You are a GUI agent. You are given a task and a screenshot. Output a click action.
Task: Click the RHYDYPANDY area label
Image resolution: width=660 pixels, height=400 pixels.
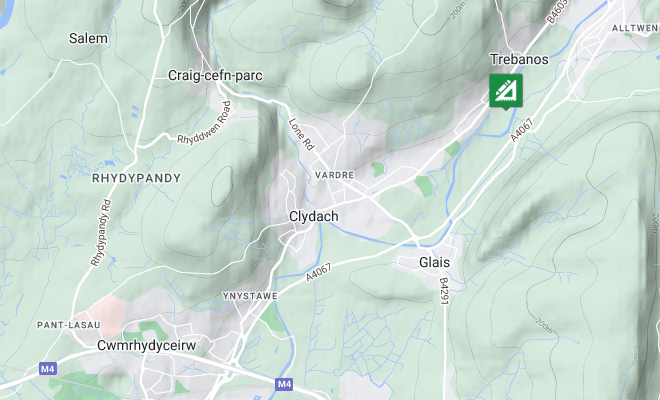click(x=136, y=178)
